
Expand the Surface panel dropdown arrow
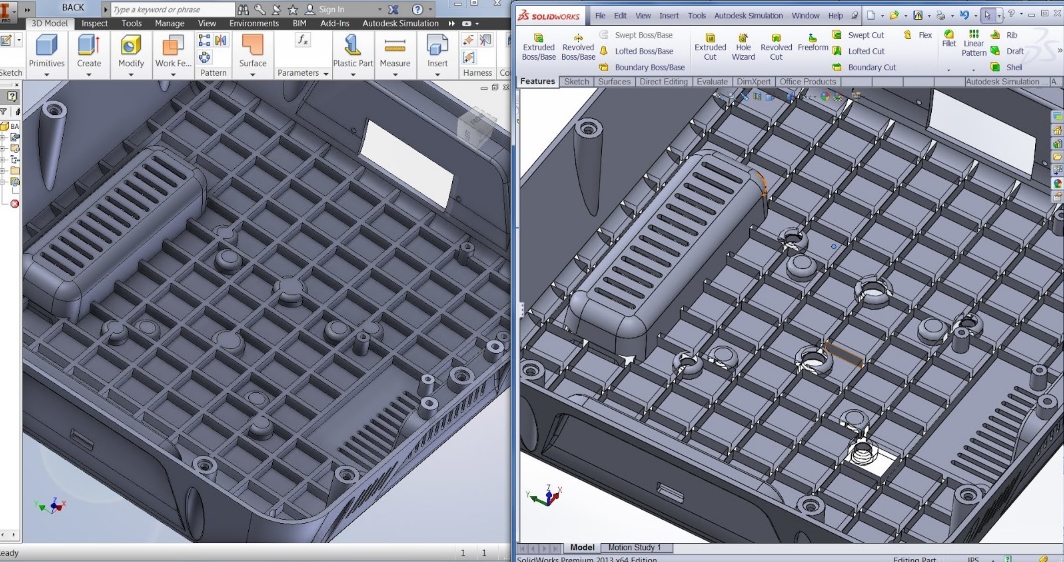[x=252, y=74]
